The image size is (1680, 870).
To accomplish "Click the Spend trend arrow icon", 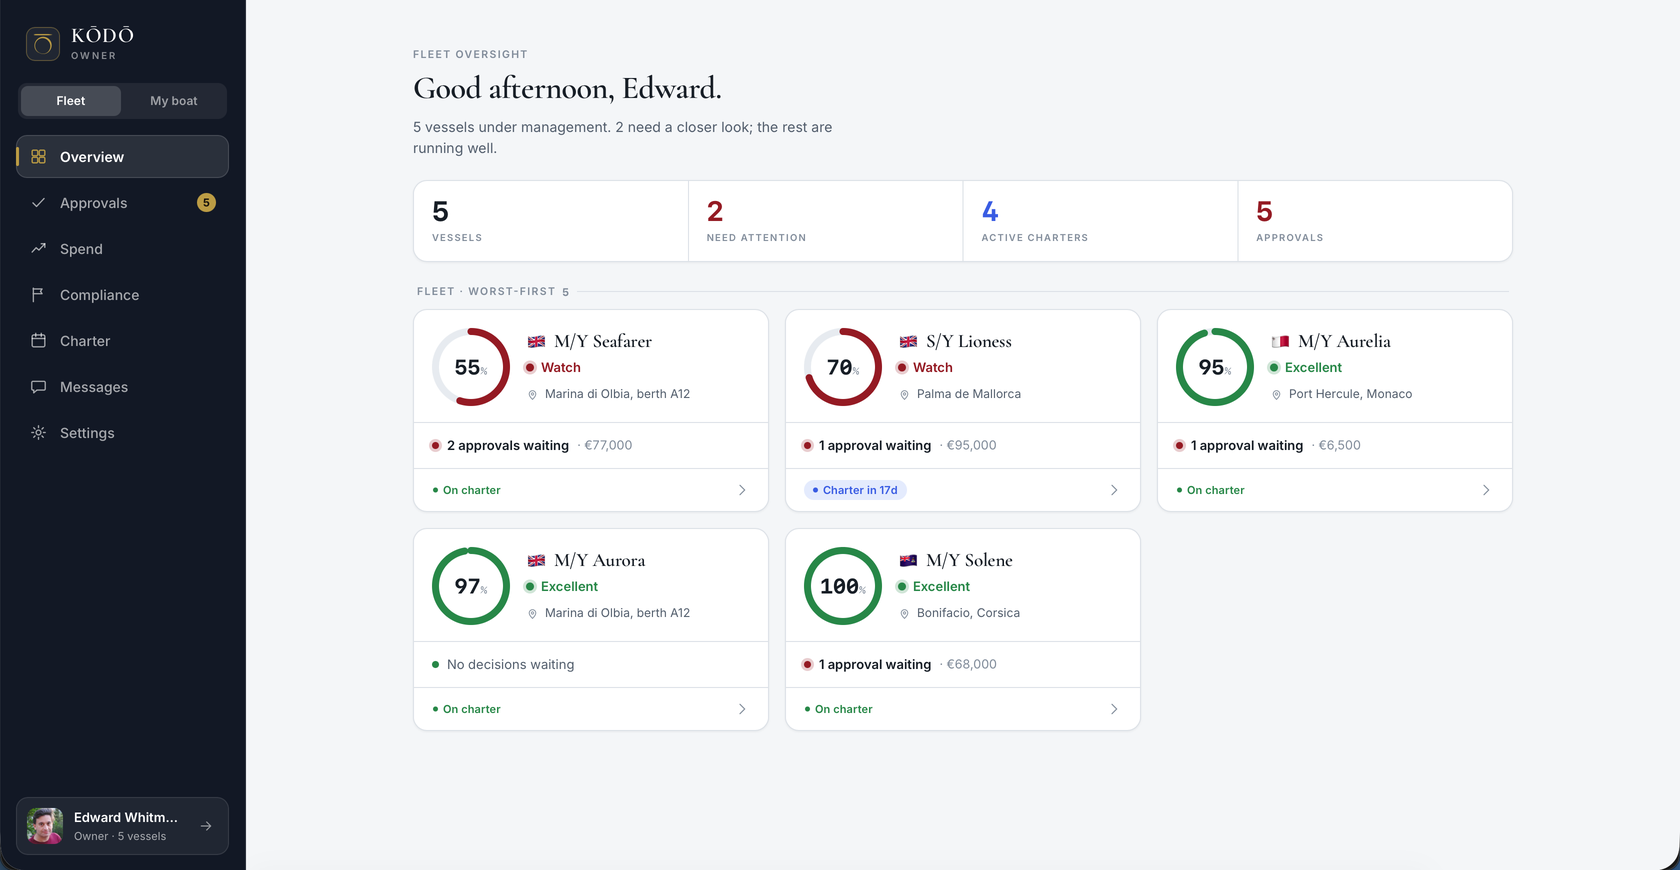I will (39, 248).
